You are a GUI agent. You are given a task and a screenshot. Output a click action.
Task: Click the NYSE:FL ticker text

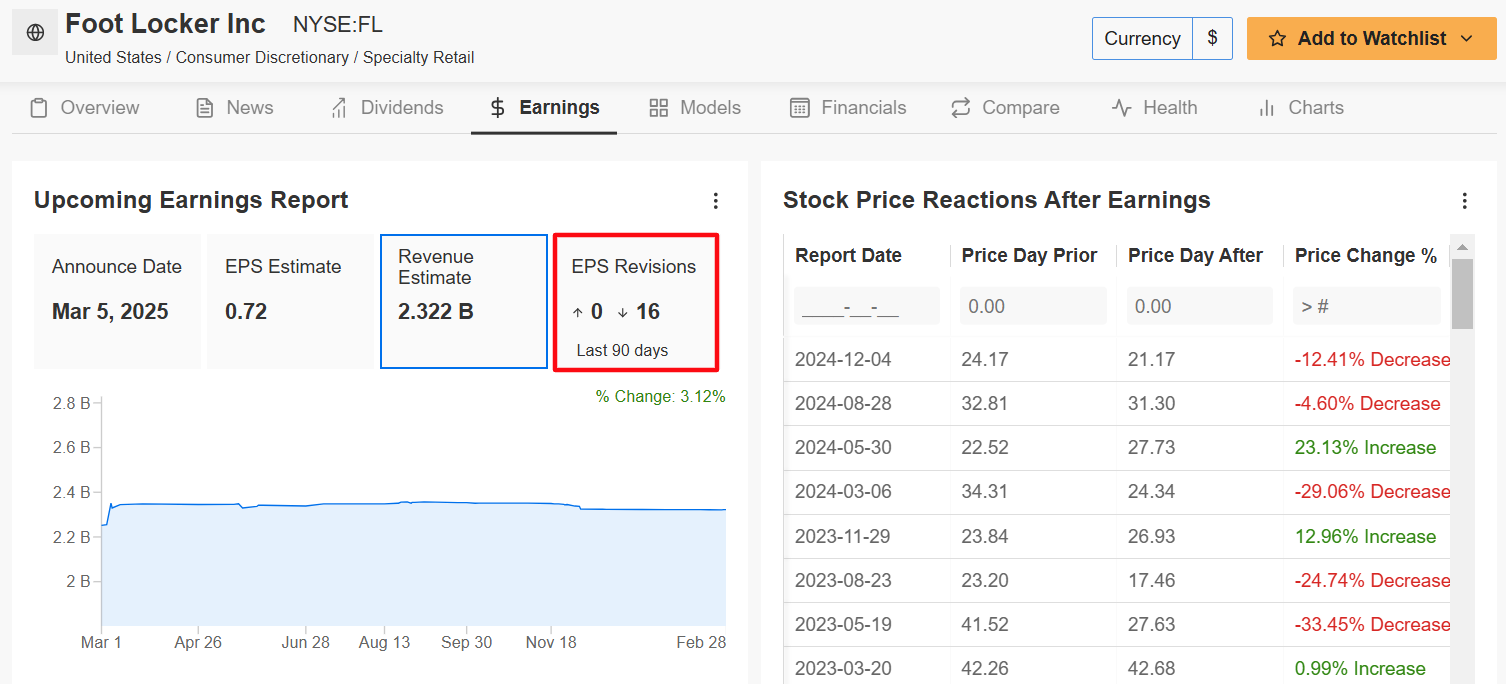[x=338, y=25]
